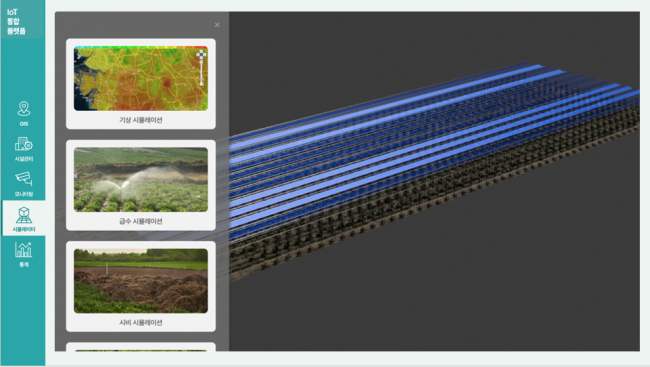Open the GIS map pin icon
This screenshot has width=650, height=367.
click(x=24, y=109)
